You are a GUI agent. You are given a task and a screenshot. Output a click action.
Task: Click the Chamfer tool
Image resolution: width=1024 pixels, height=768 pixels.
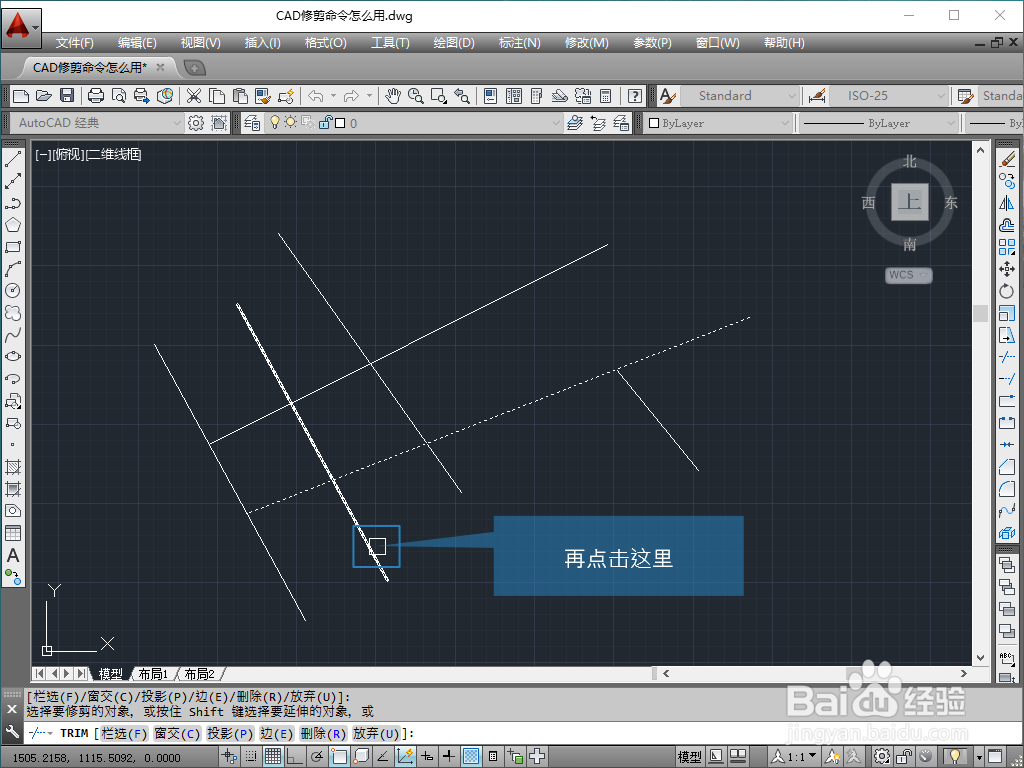(1007, 467)
